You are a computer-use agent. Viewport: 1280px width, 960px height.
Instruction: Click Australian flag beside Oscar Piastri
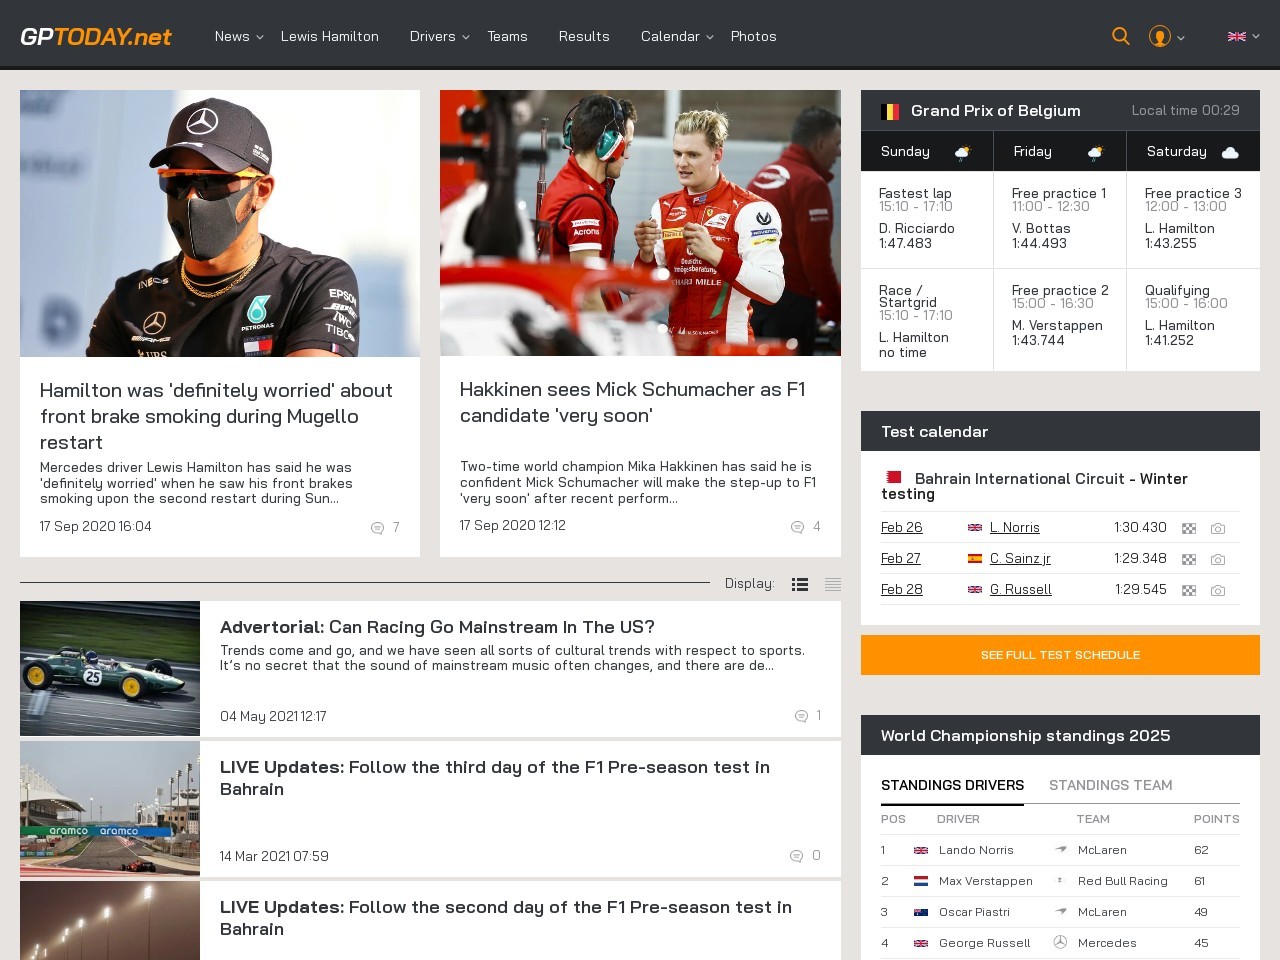[921, 912]
